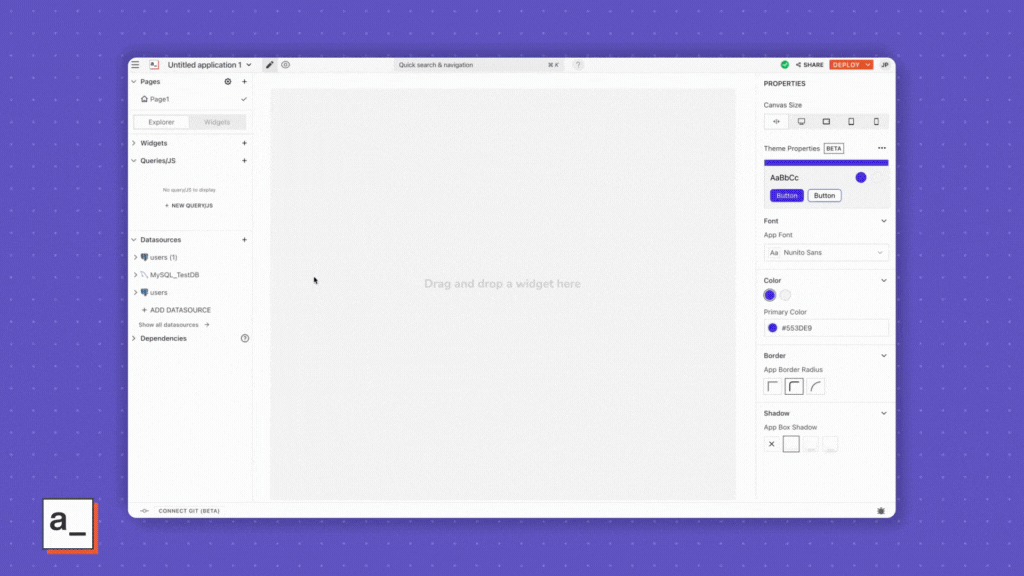
Task: Switch to edit mode with the pencil icon
Action: (x=269, y=65)
